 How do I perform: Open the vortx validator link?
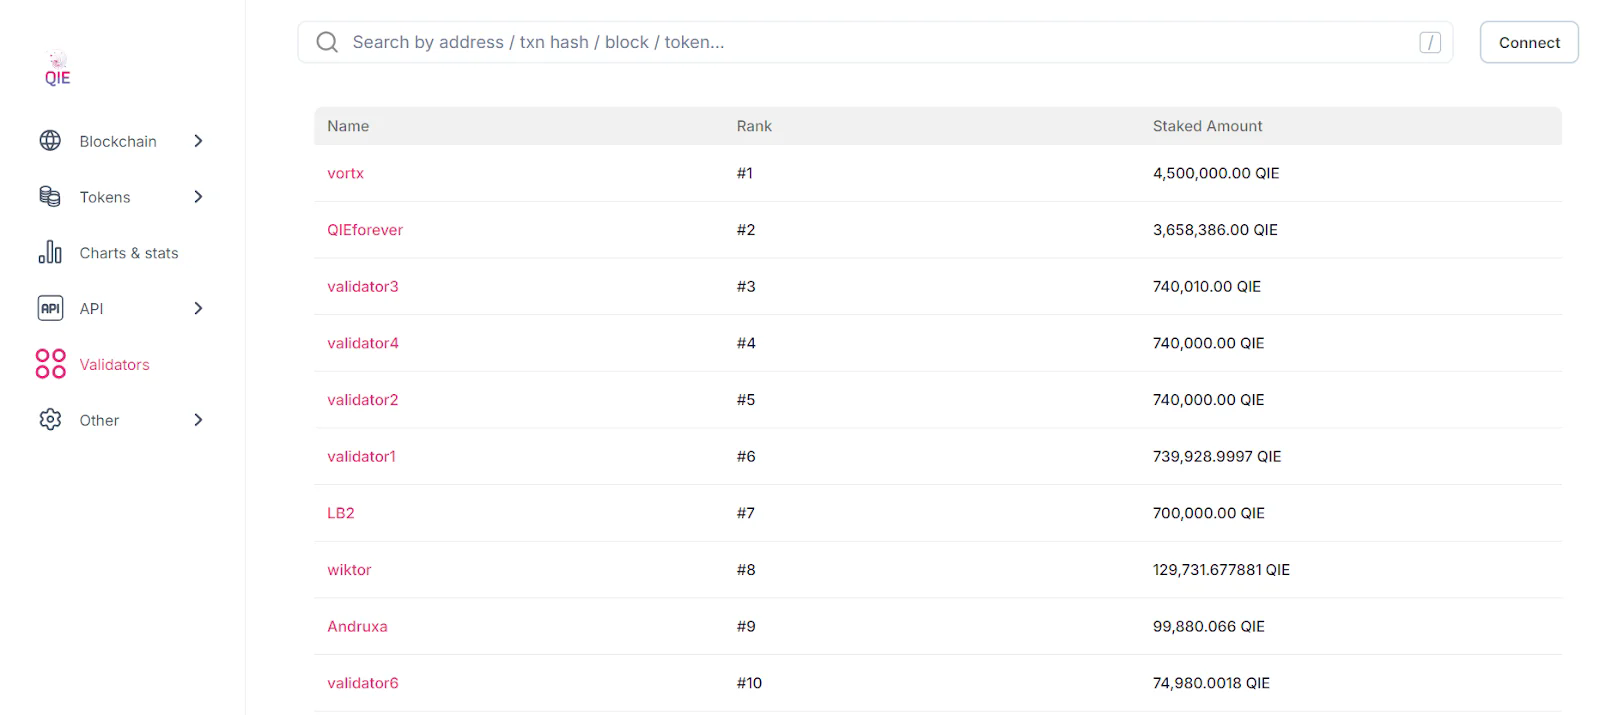point(345,173)
